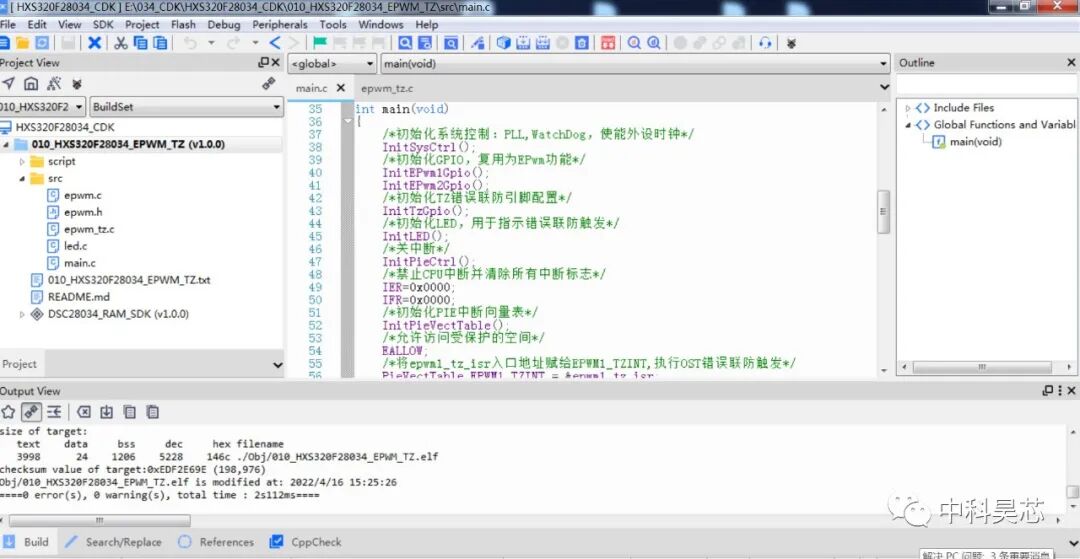Screen dimensions: 1080x559
Task: Close the Outline panel
Action: [1071, 63]
